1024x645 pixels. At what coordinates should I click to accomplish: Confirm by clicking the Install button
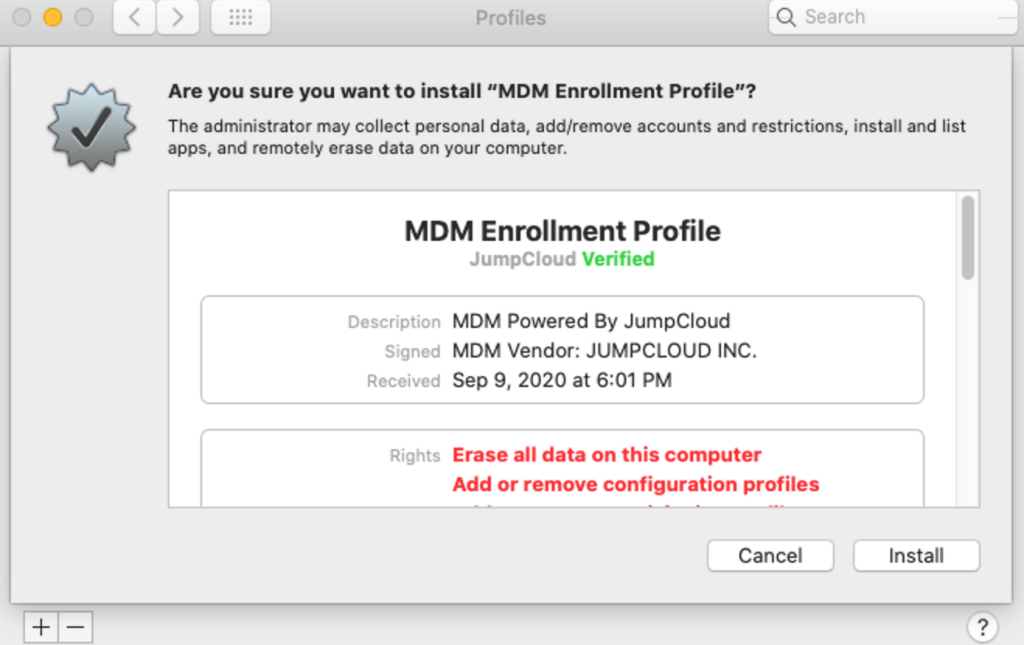point(916,556)
